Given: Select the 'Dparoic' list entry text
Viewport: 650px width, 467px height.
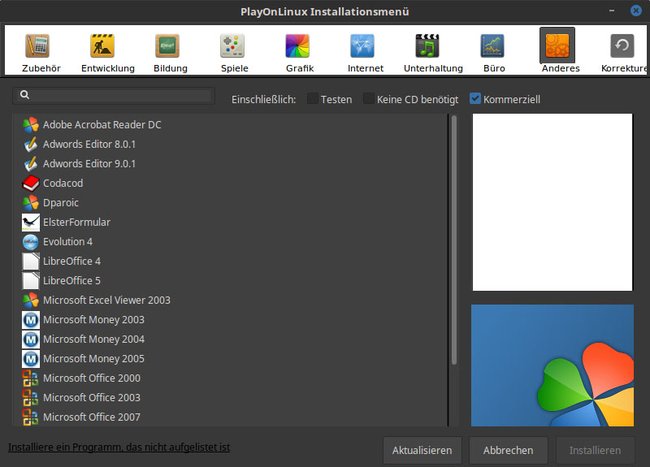Looking at the screenshot, I should pos(61,203).
